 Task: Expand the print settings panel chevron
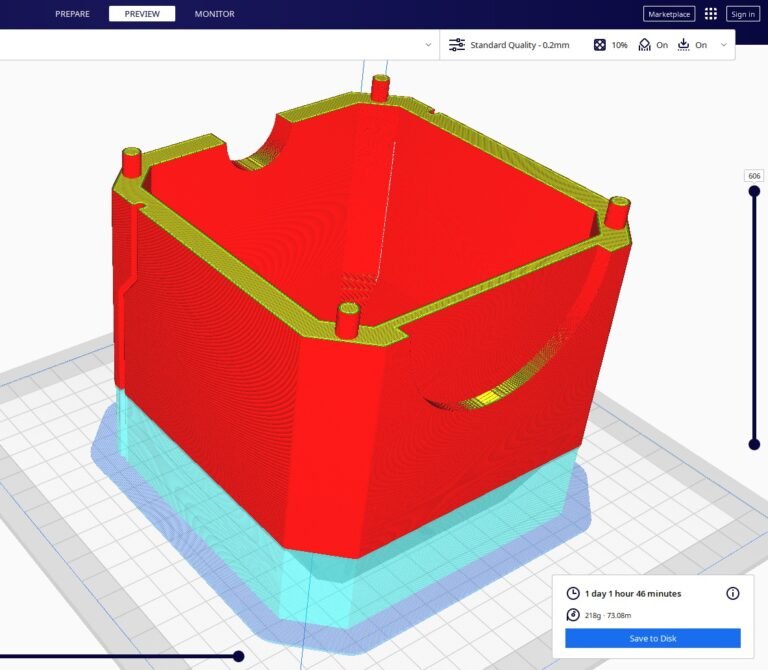[723, 45]
